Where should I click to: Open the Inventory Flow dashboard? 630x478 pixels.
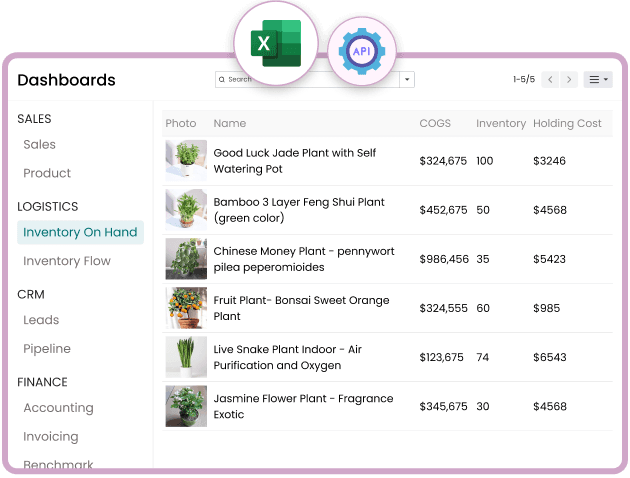67,261
